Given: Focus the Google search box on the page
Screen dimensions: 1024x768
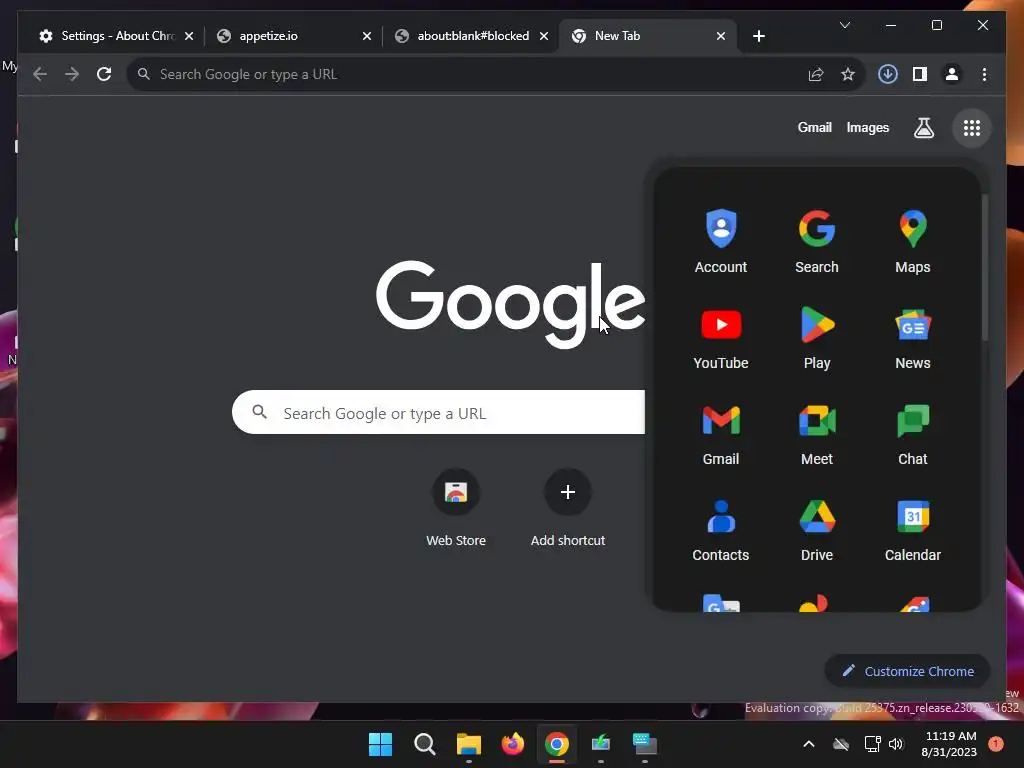Looking at the screenshot, I should click(x=438, y=412).
